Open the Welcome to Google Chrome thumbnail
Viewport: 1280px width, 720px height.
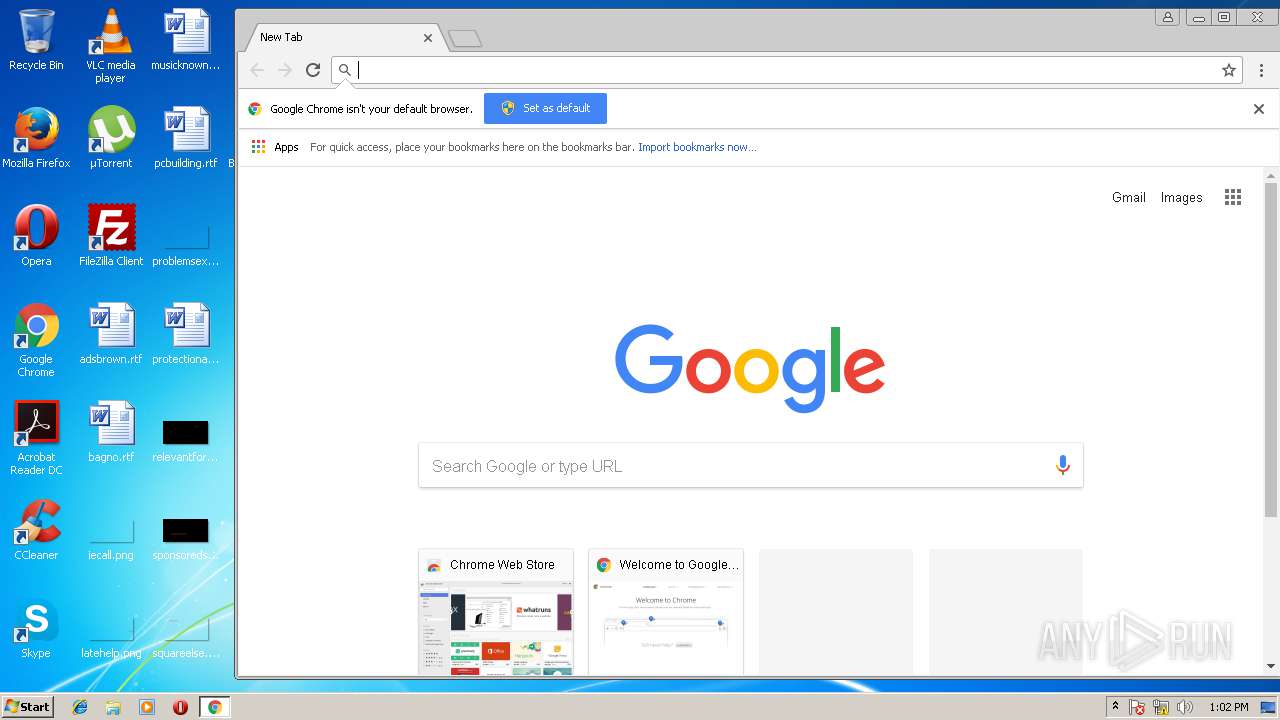click(x=666, y=612)
